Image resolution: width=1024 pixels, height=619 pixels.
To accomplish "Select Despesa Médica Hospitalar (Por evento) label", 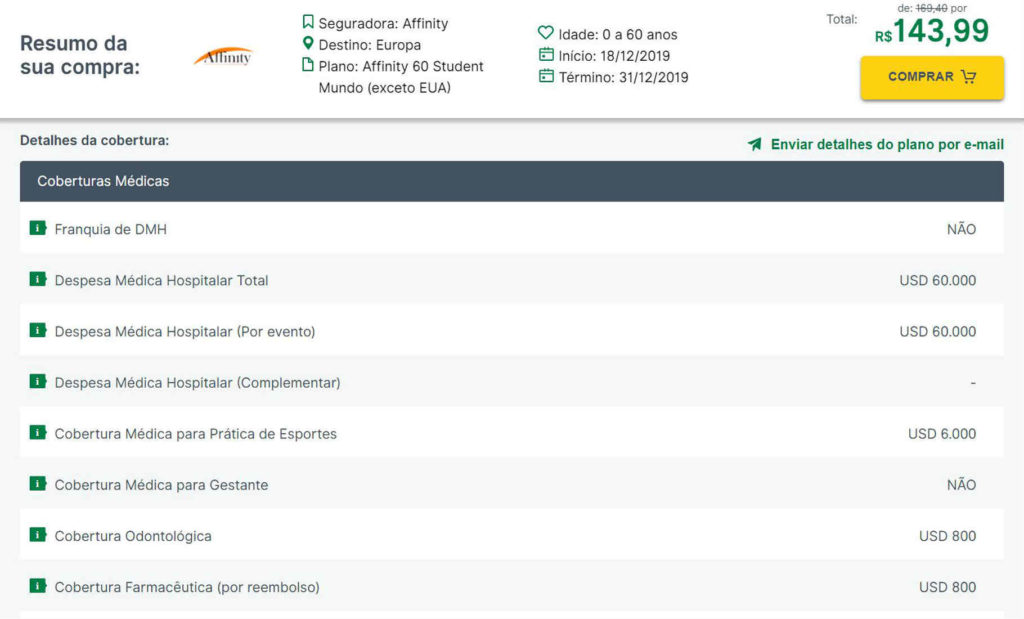I will (x=185, y=332).
